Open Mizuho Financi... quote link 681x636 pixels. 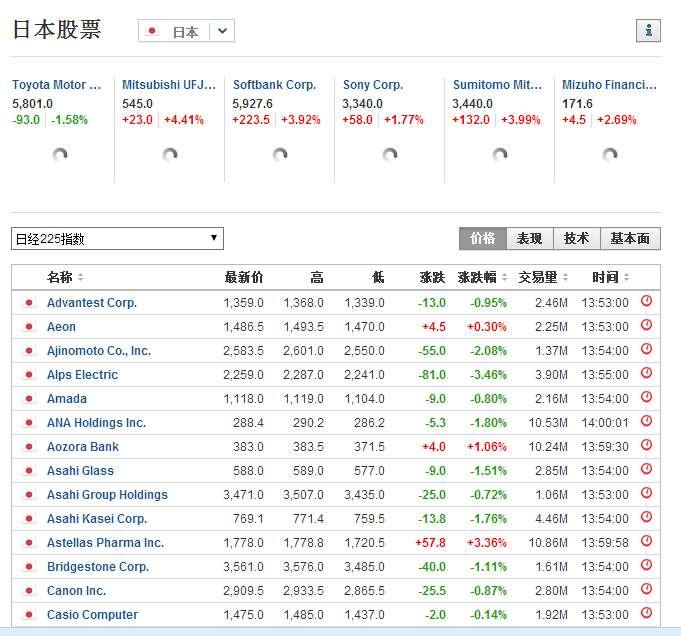click(x=609, y=85)
